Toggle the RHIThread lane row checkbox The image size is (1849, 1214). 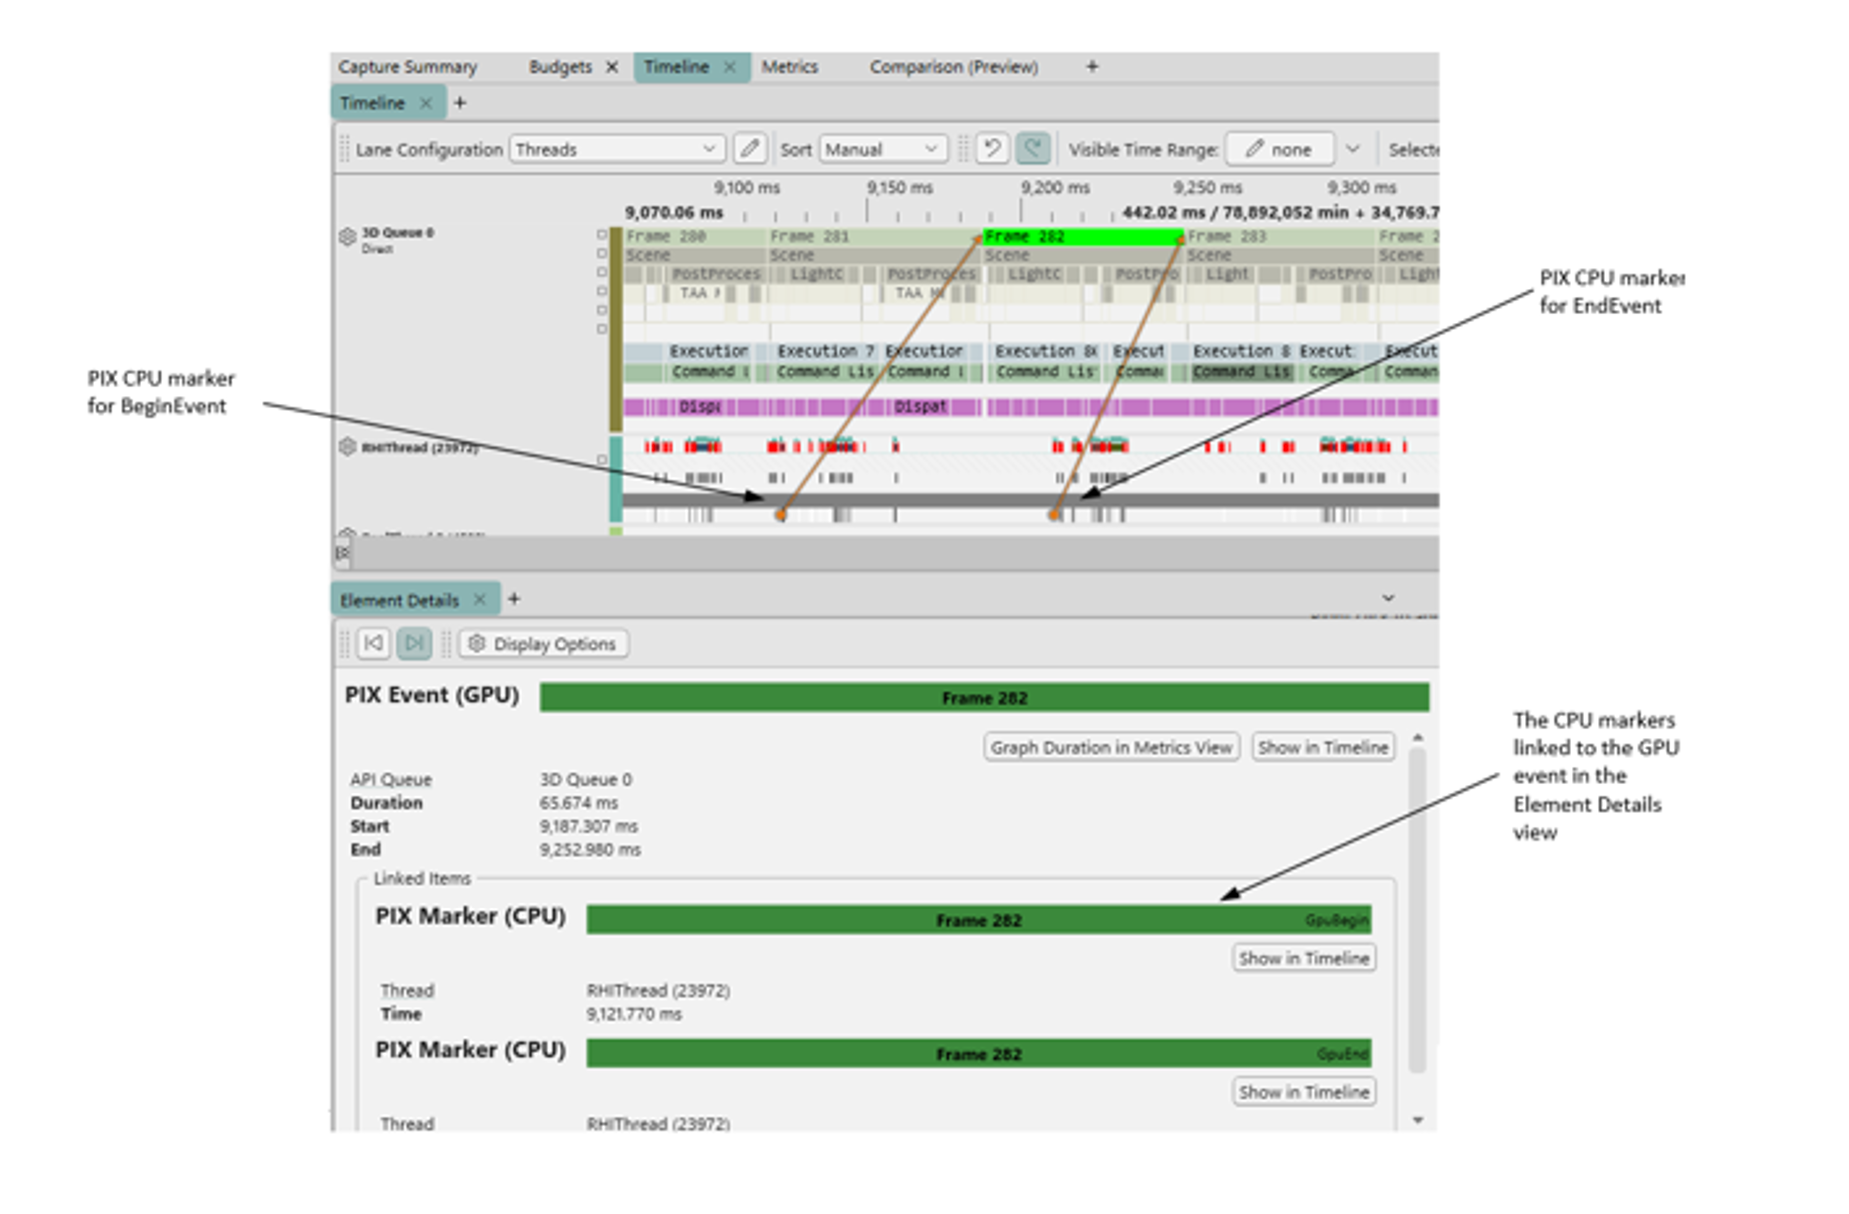tap(602, 460)
